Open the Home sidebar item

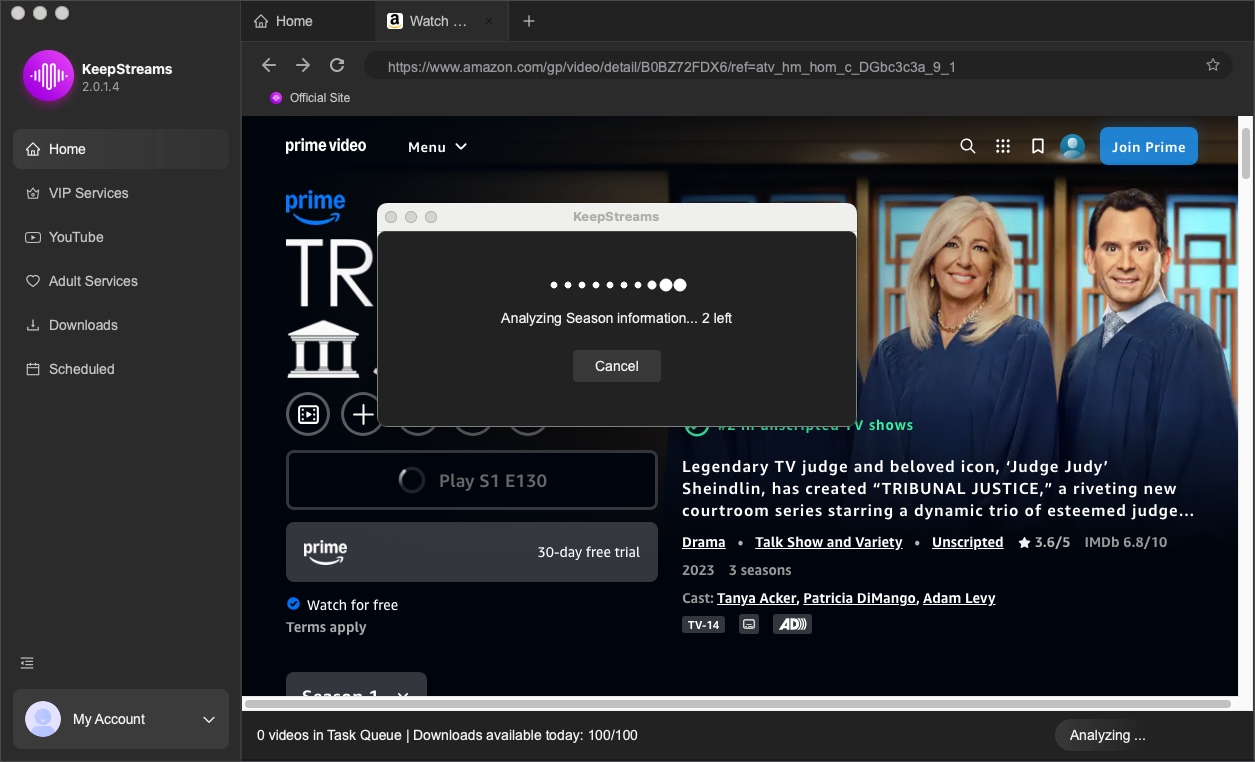[120, 149]
